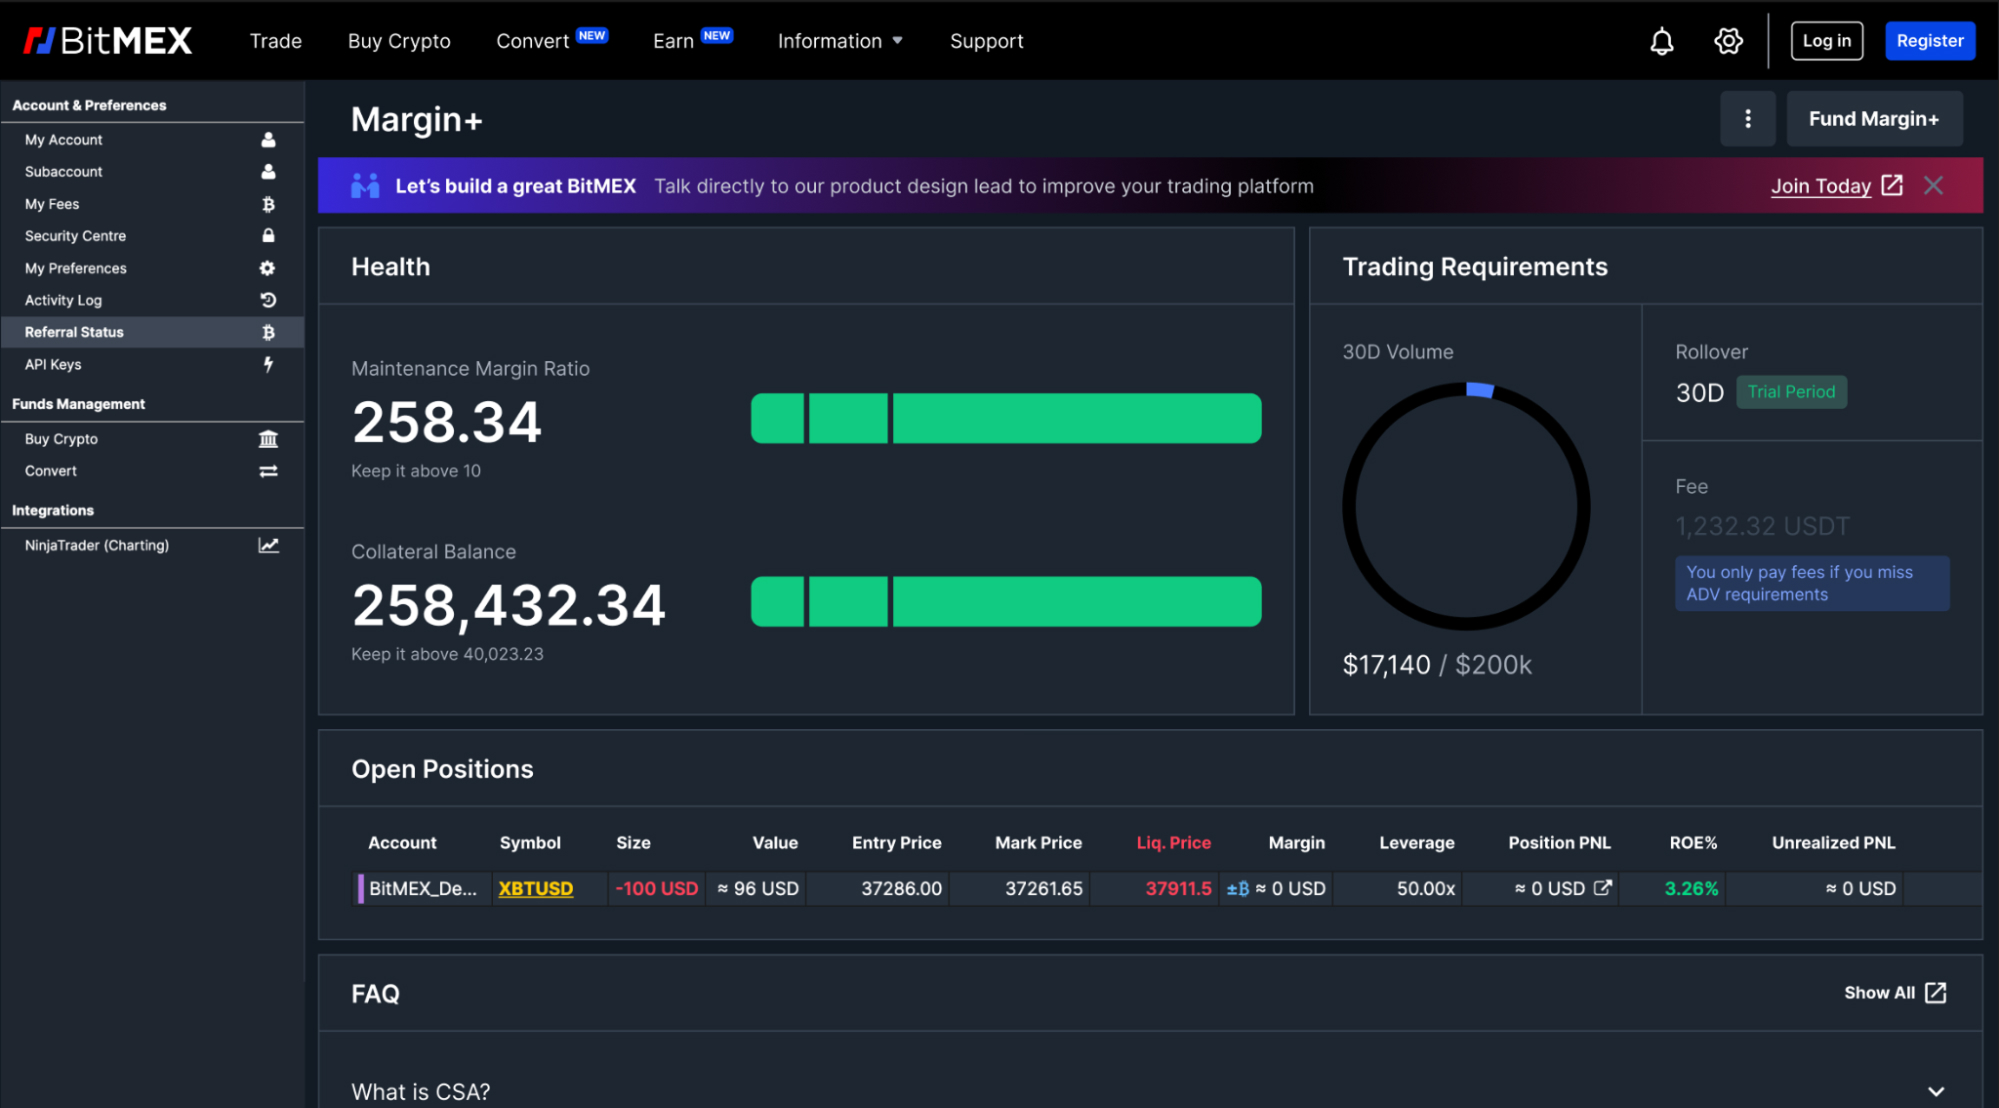Open Position PNL external link icon
The height and width of the screenshot is (1108, 1999).
tap(1602, 887)
